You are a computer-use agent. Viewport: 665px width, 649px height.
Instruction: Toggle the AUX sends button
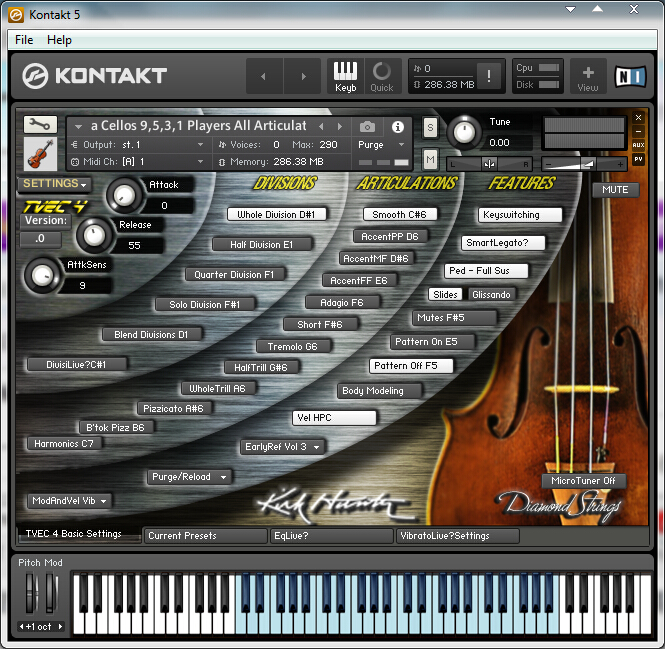pos(638,145)
